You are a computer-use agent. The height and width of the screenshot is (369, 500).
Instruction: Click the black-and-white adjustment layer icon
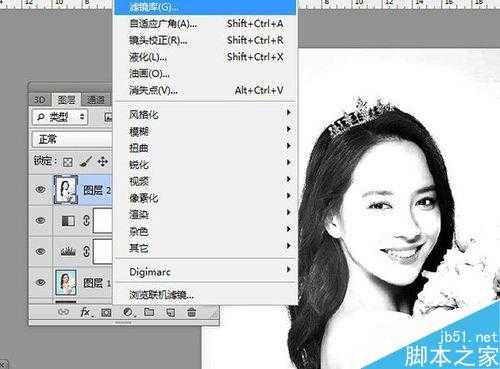[68, 221]
